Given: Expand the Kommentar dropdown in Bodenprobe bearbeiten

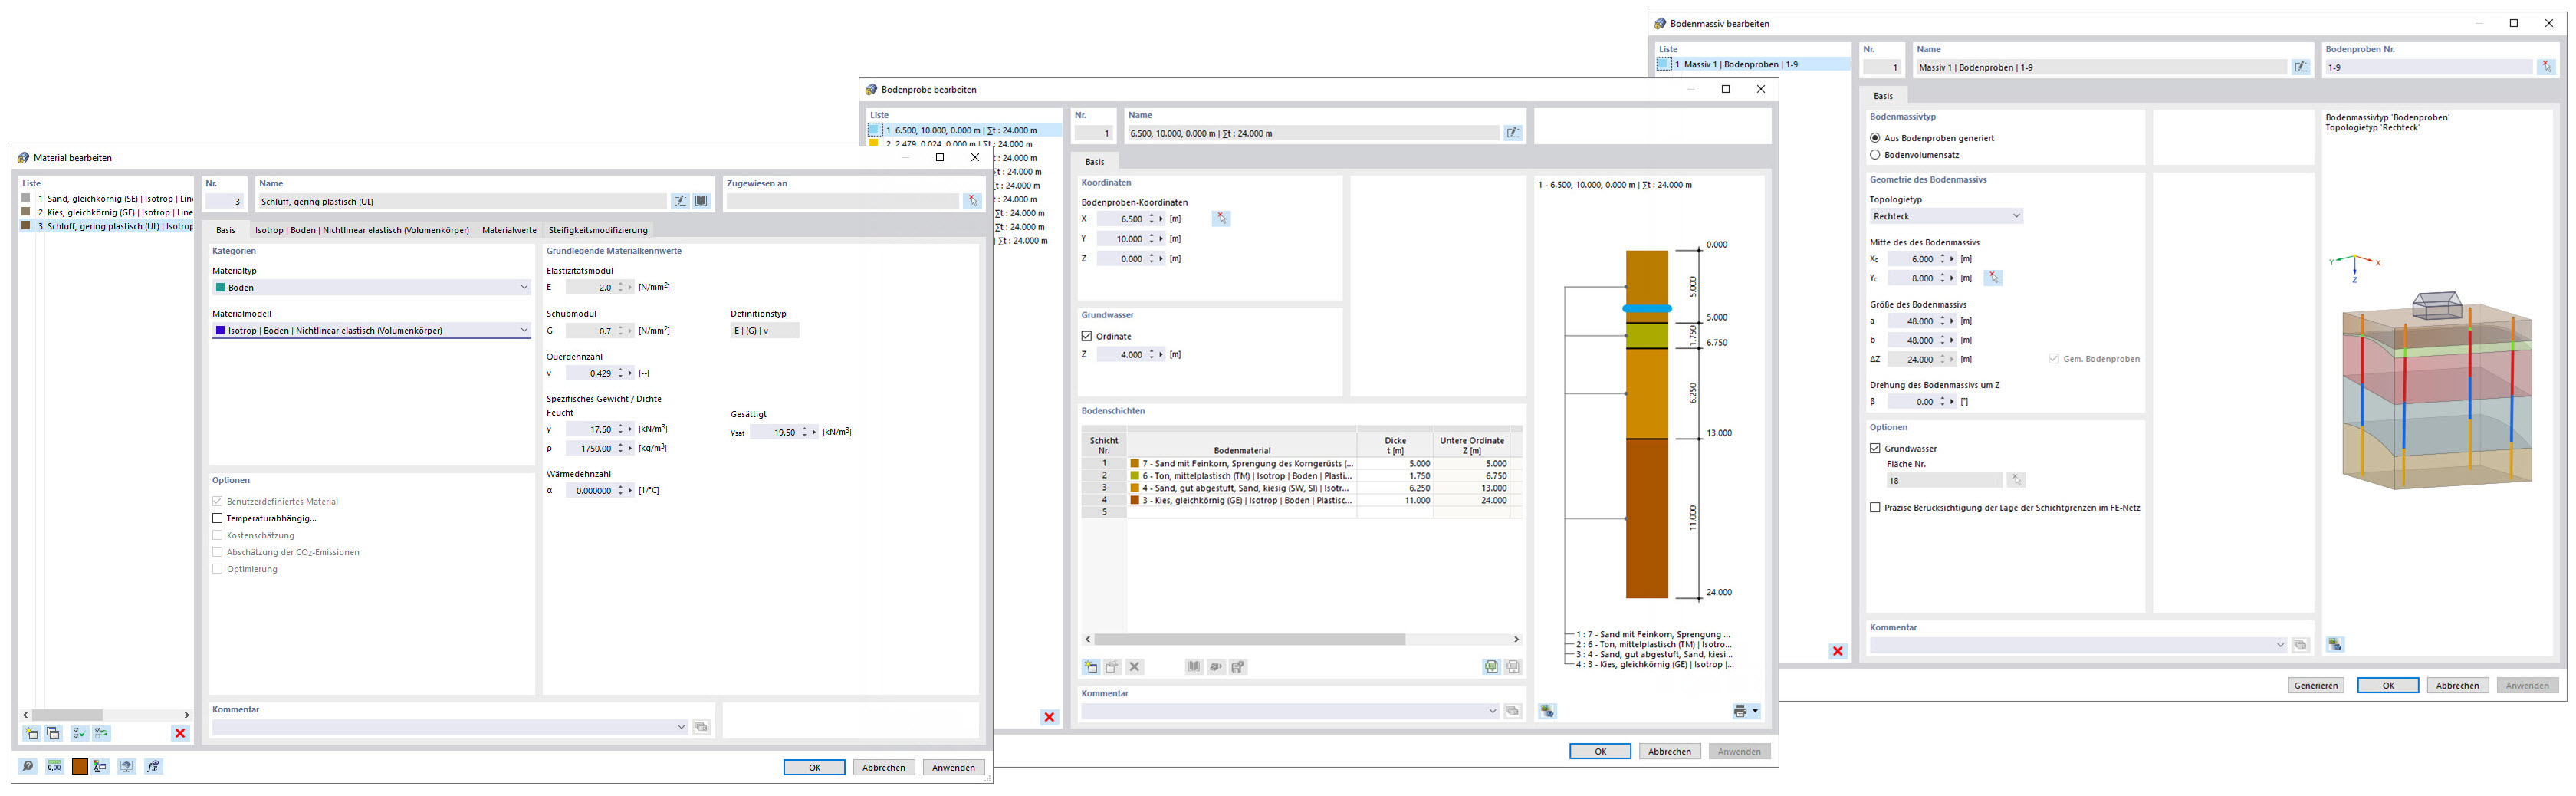Looking at the screenshot, I should (x=1493, y=711).
